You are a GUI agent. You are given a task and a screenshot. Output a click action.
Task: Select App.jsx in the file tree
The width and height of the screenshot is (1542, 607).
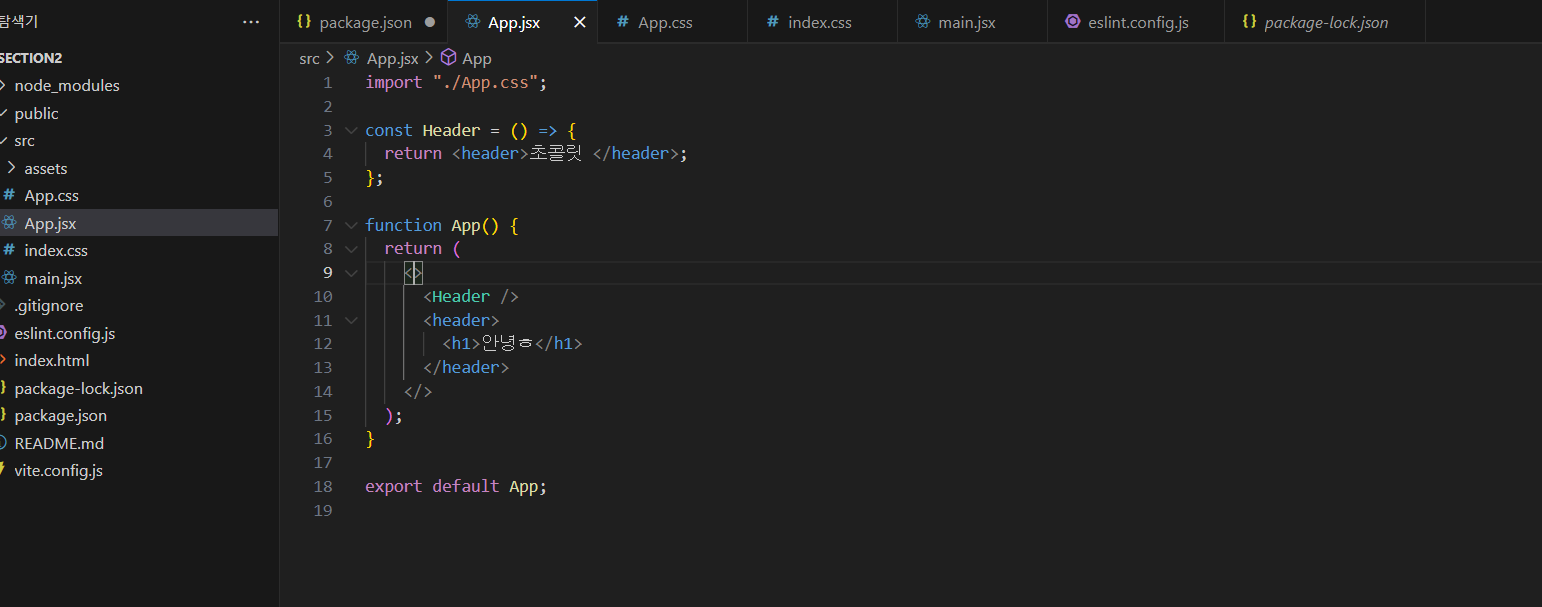pos(50,223)
